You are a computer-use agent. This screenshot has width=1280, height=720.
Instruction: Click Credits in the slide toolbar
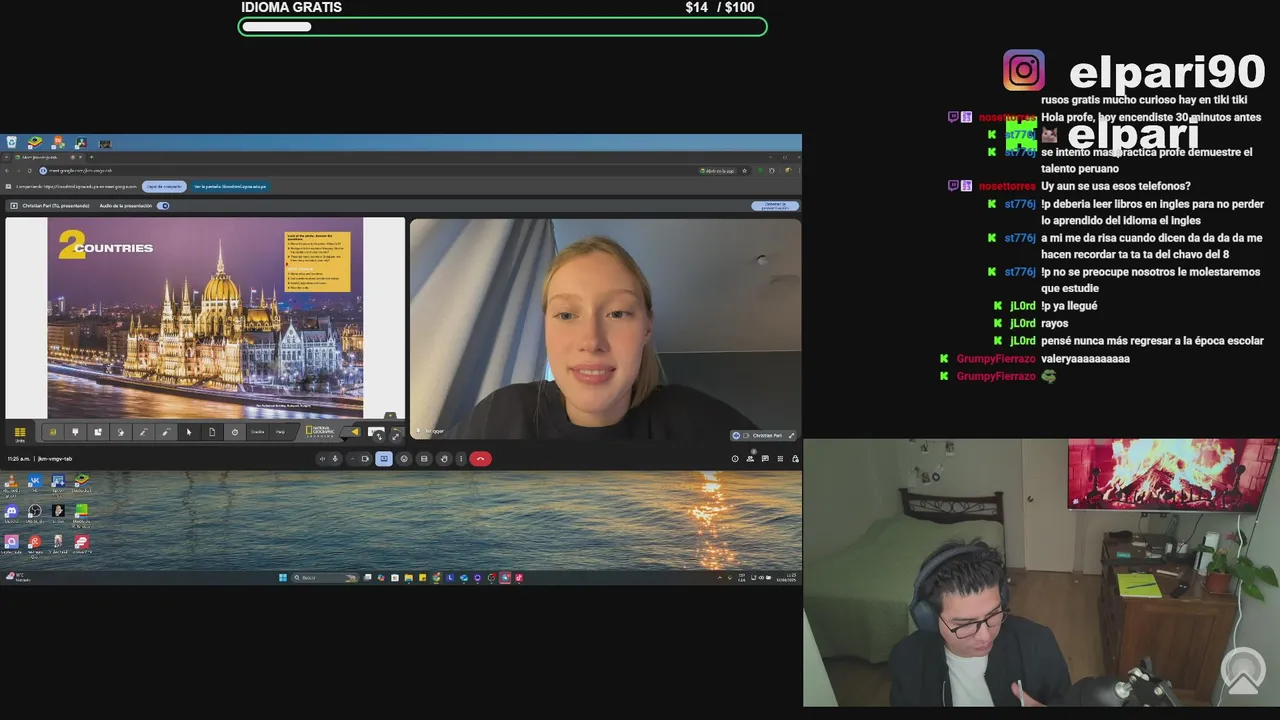[258, 432]
